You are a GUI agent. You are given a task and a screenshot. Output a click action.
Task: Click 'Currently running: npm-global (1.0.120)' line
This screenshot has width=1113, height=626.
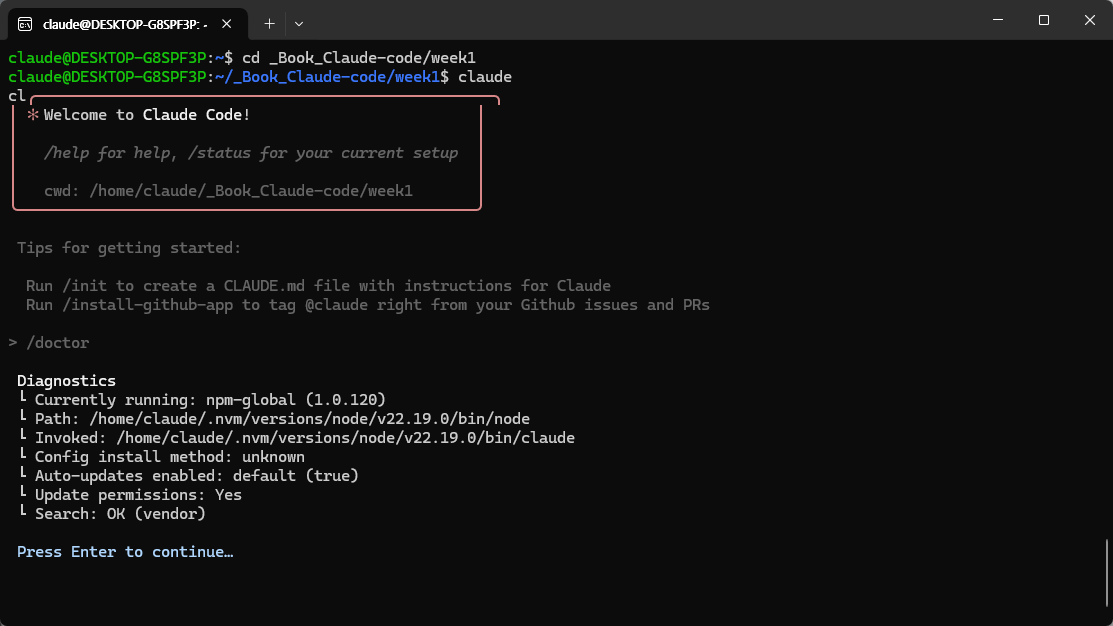[x=210, y=400]
